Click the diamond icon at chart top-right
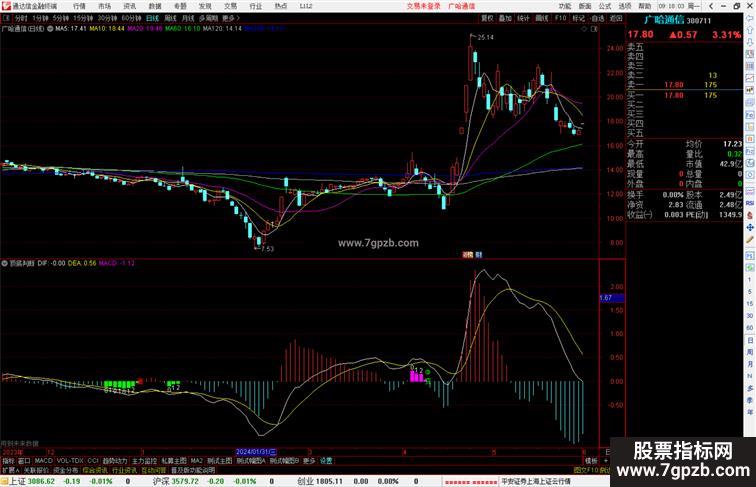Screen dimensions: 756x487 coord(584,29)
